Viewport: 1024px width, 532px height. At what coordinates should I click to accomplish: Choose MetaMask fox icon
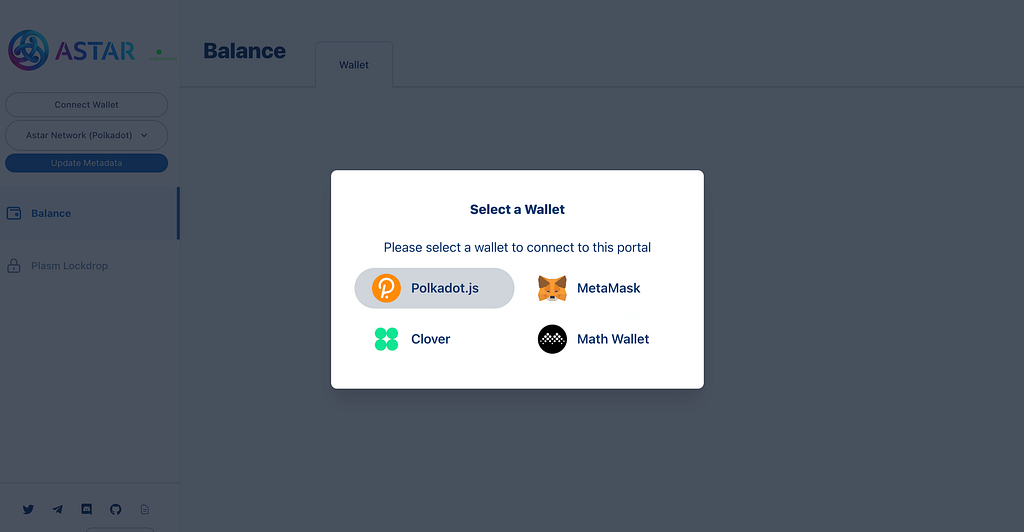(552, 288)
